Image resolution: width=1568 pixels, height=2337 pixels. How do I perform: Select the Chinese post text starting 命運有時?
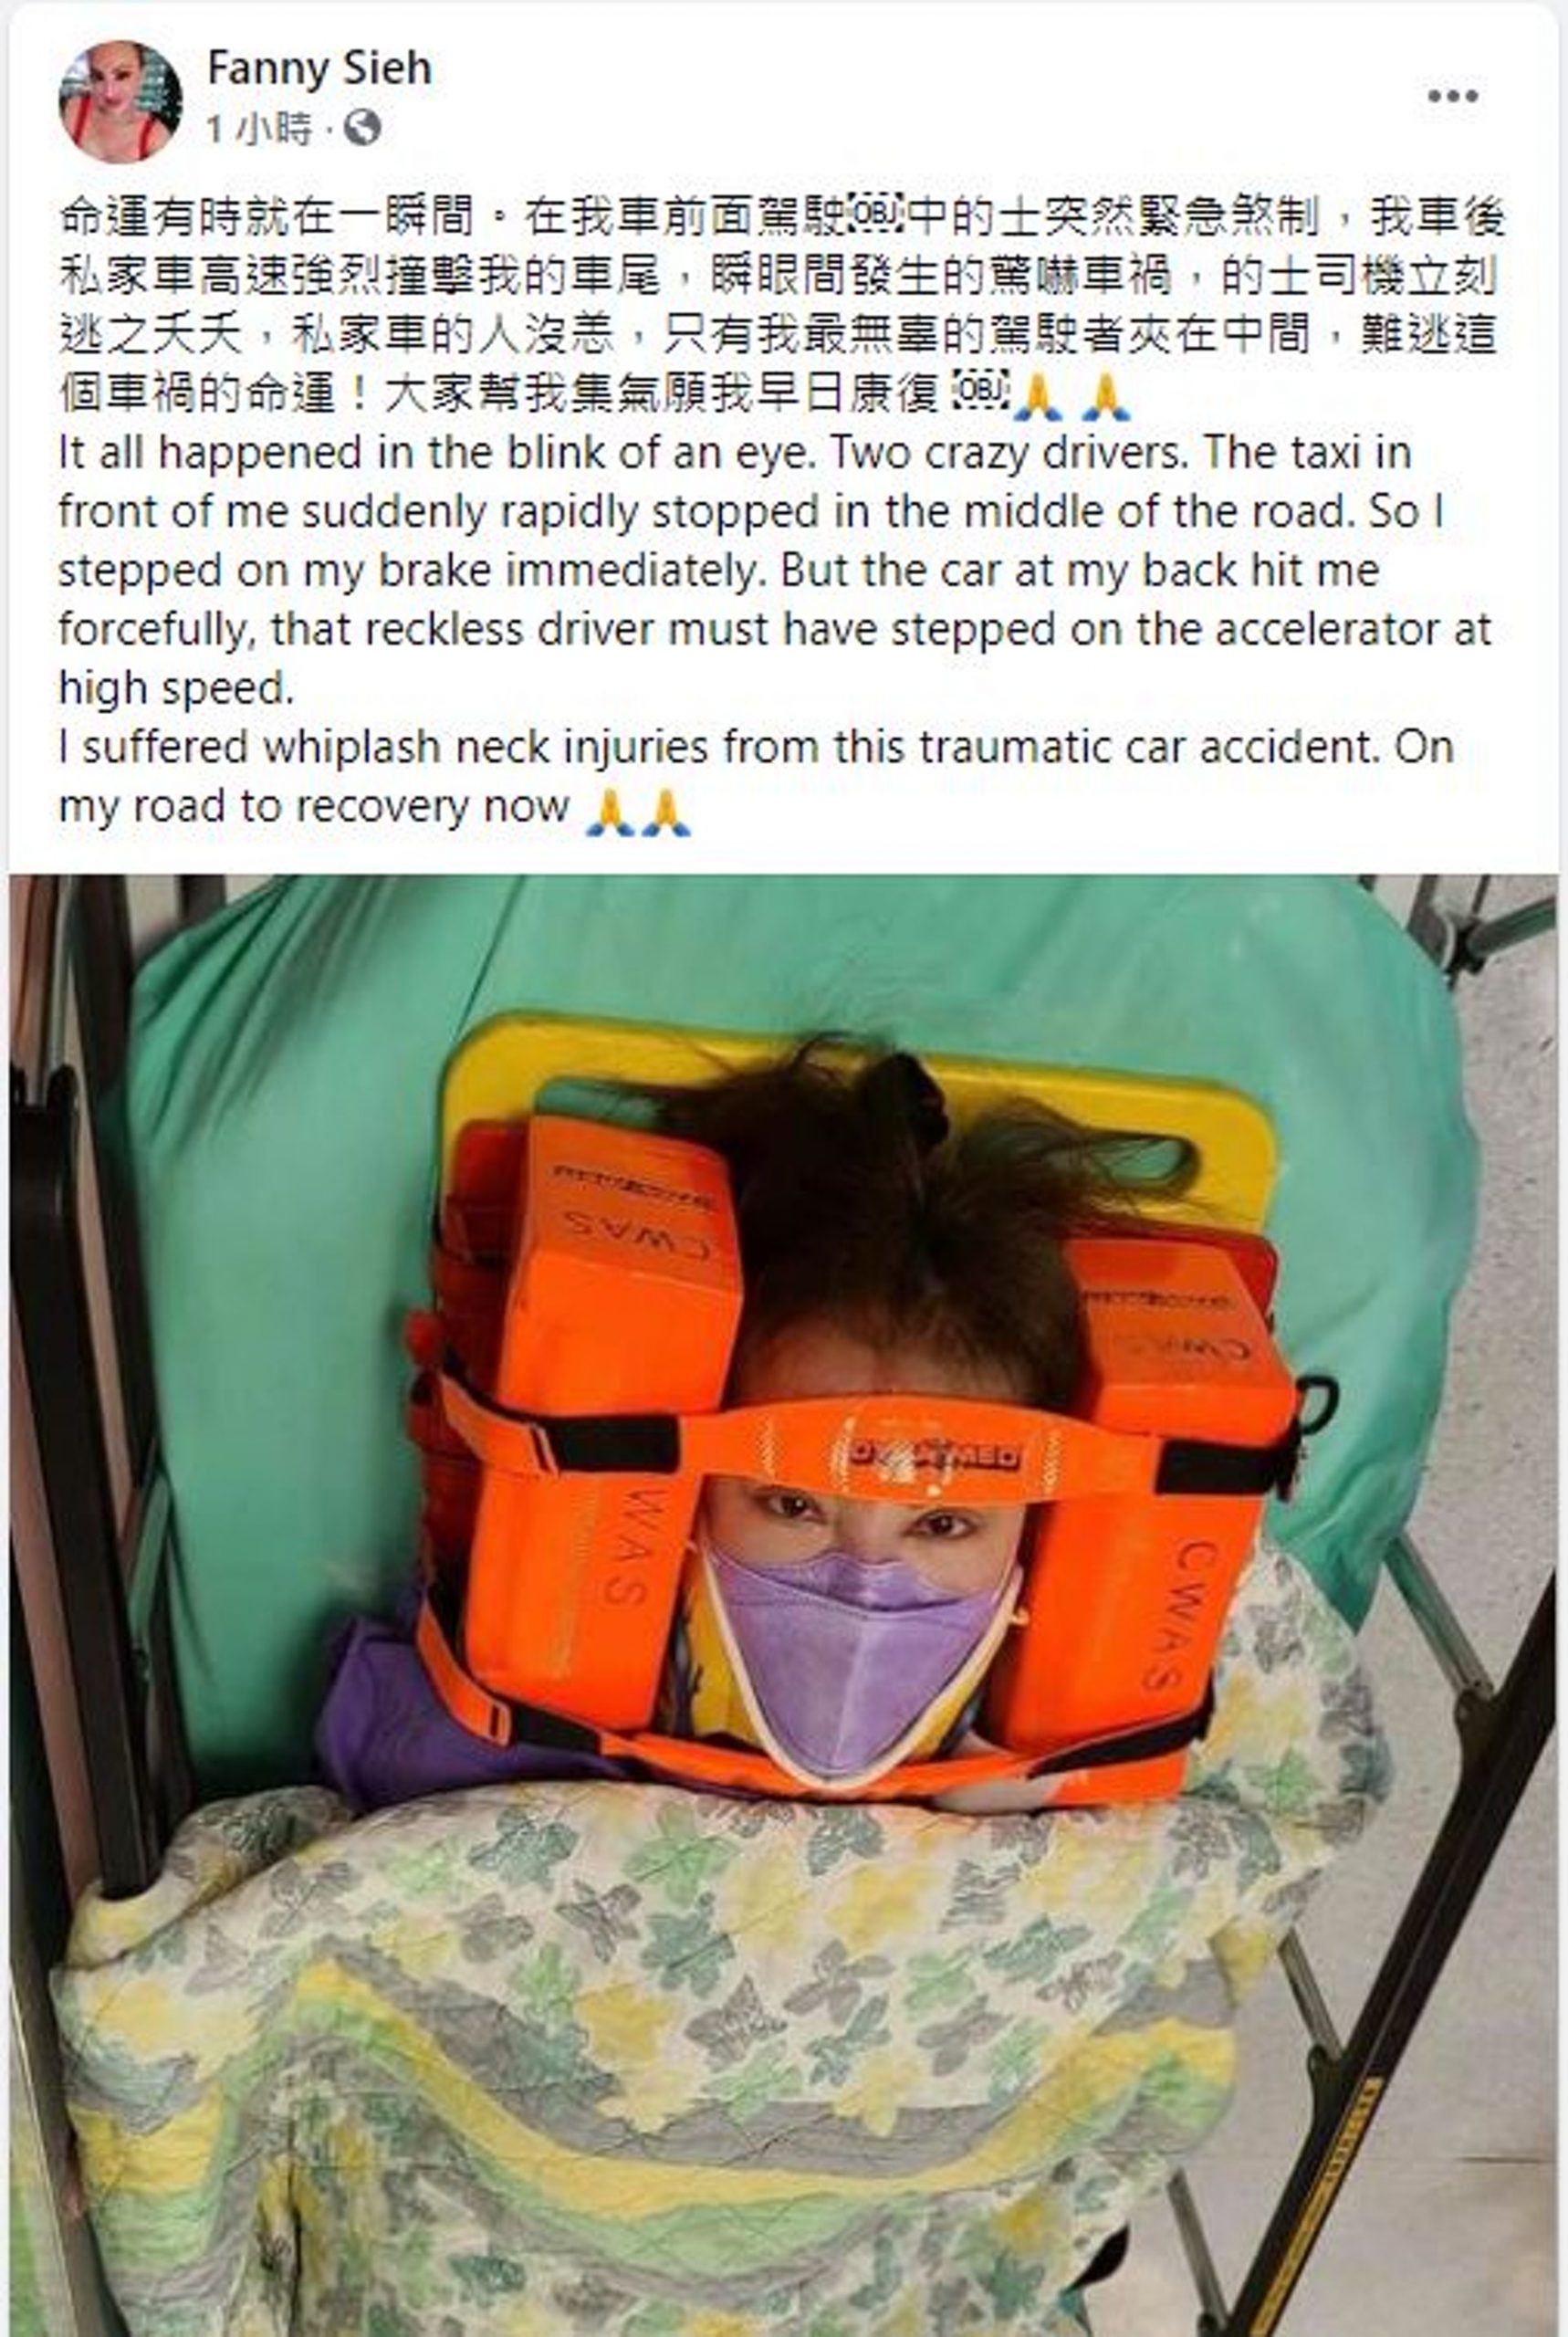781,306
